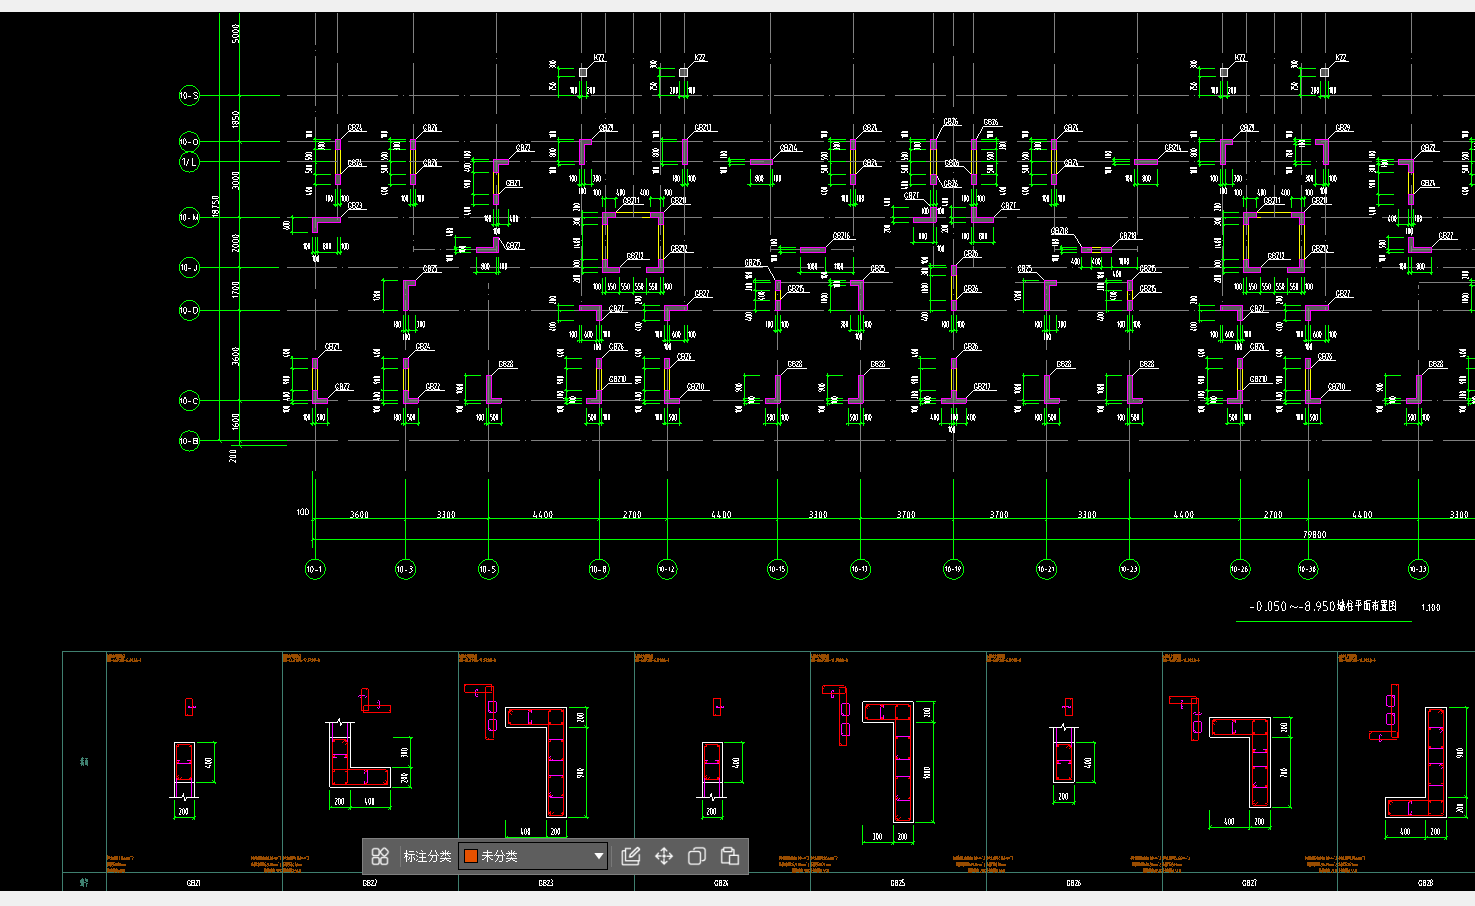This screenshot has height=906, width=1475.
Task: Select axis bubble 10-19
Action: point(953,569)
